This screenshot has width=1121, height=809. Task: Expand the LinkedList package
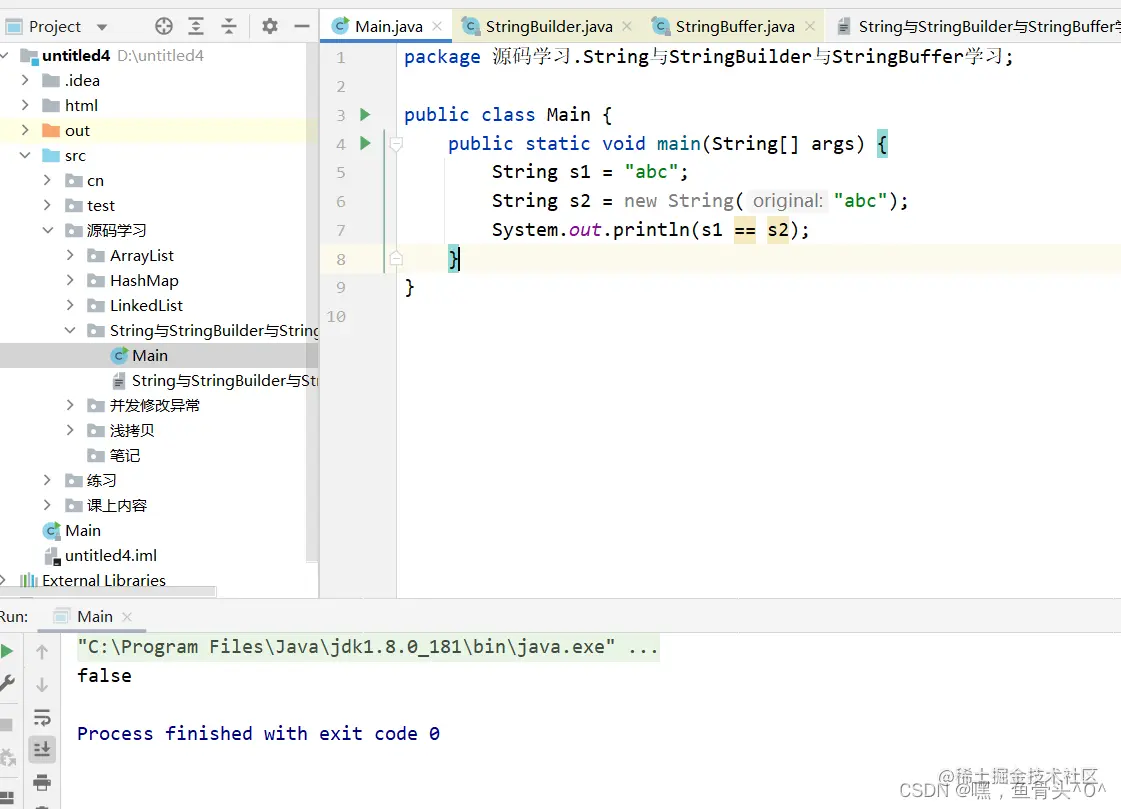tap(70, 305)
